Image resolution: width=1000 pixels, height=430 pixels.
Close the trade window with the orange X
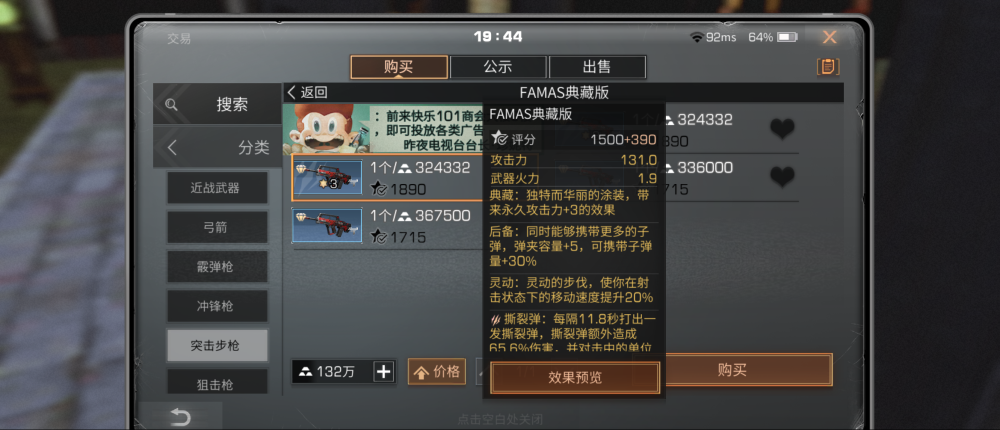click(x=829, y=37)
